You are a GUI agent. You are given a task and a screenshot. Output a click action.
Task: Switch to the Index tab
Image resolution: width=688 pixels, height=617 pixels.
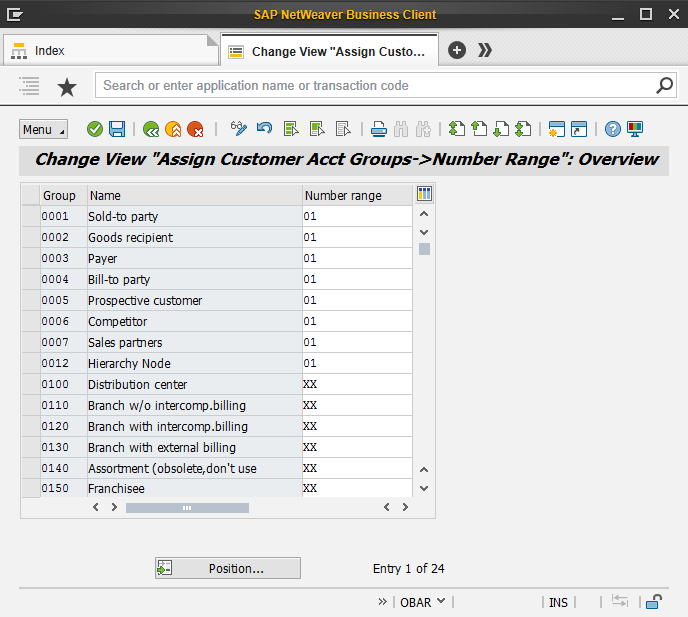111,51
